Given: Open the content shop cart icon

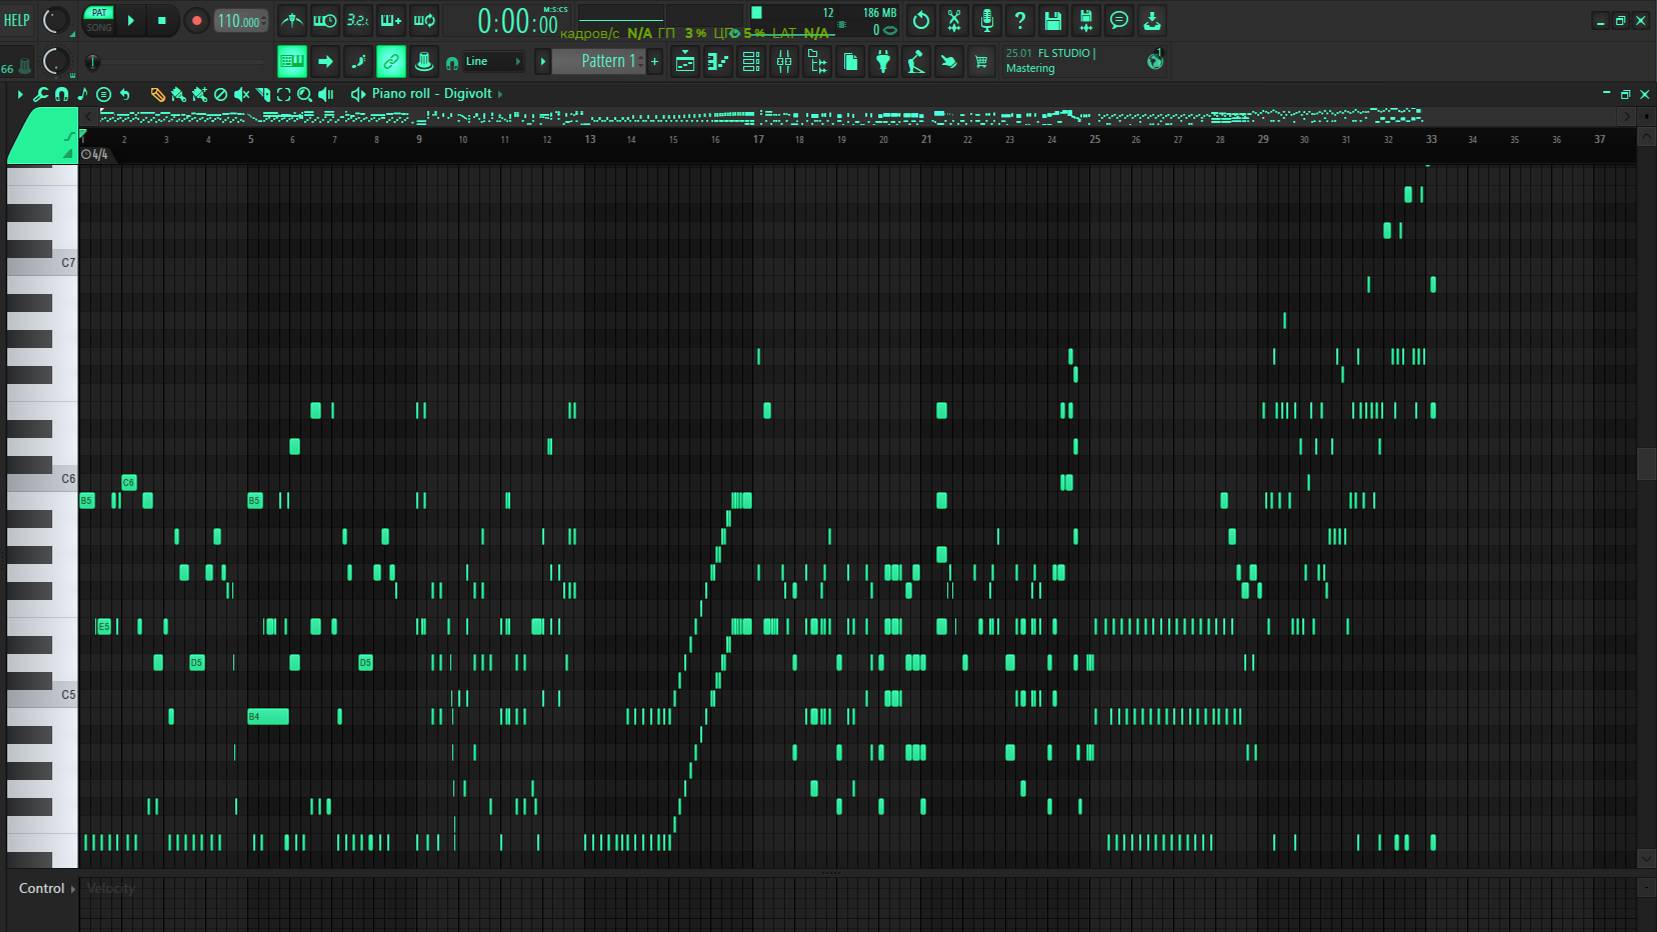Looking at the screenshot, I should tap(981, 62).
